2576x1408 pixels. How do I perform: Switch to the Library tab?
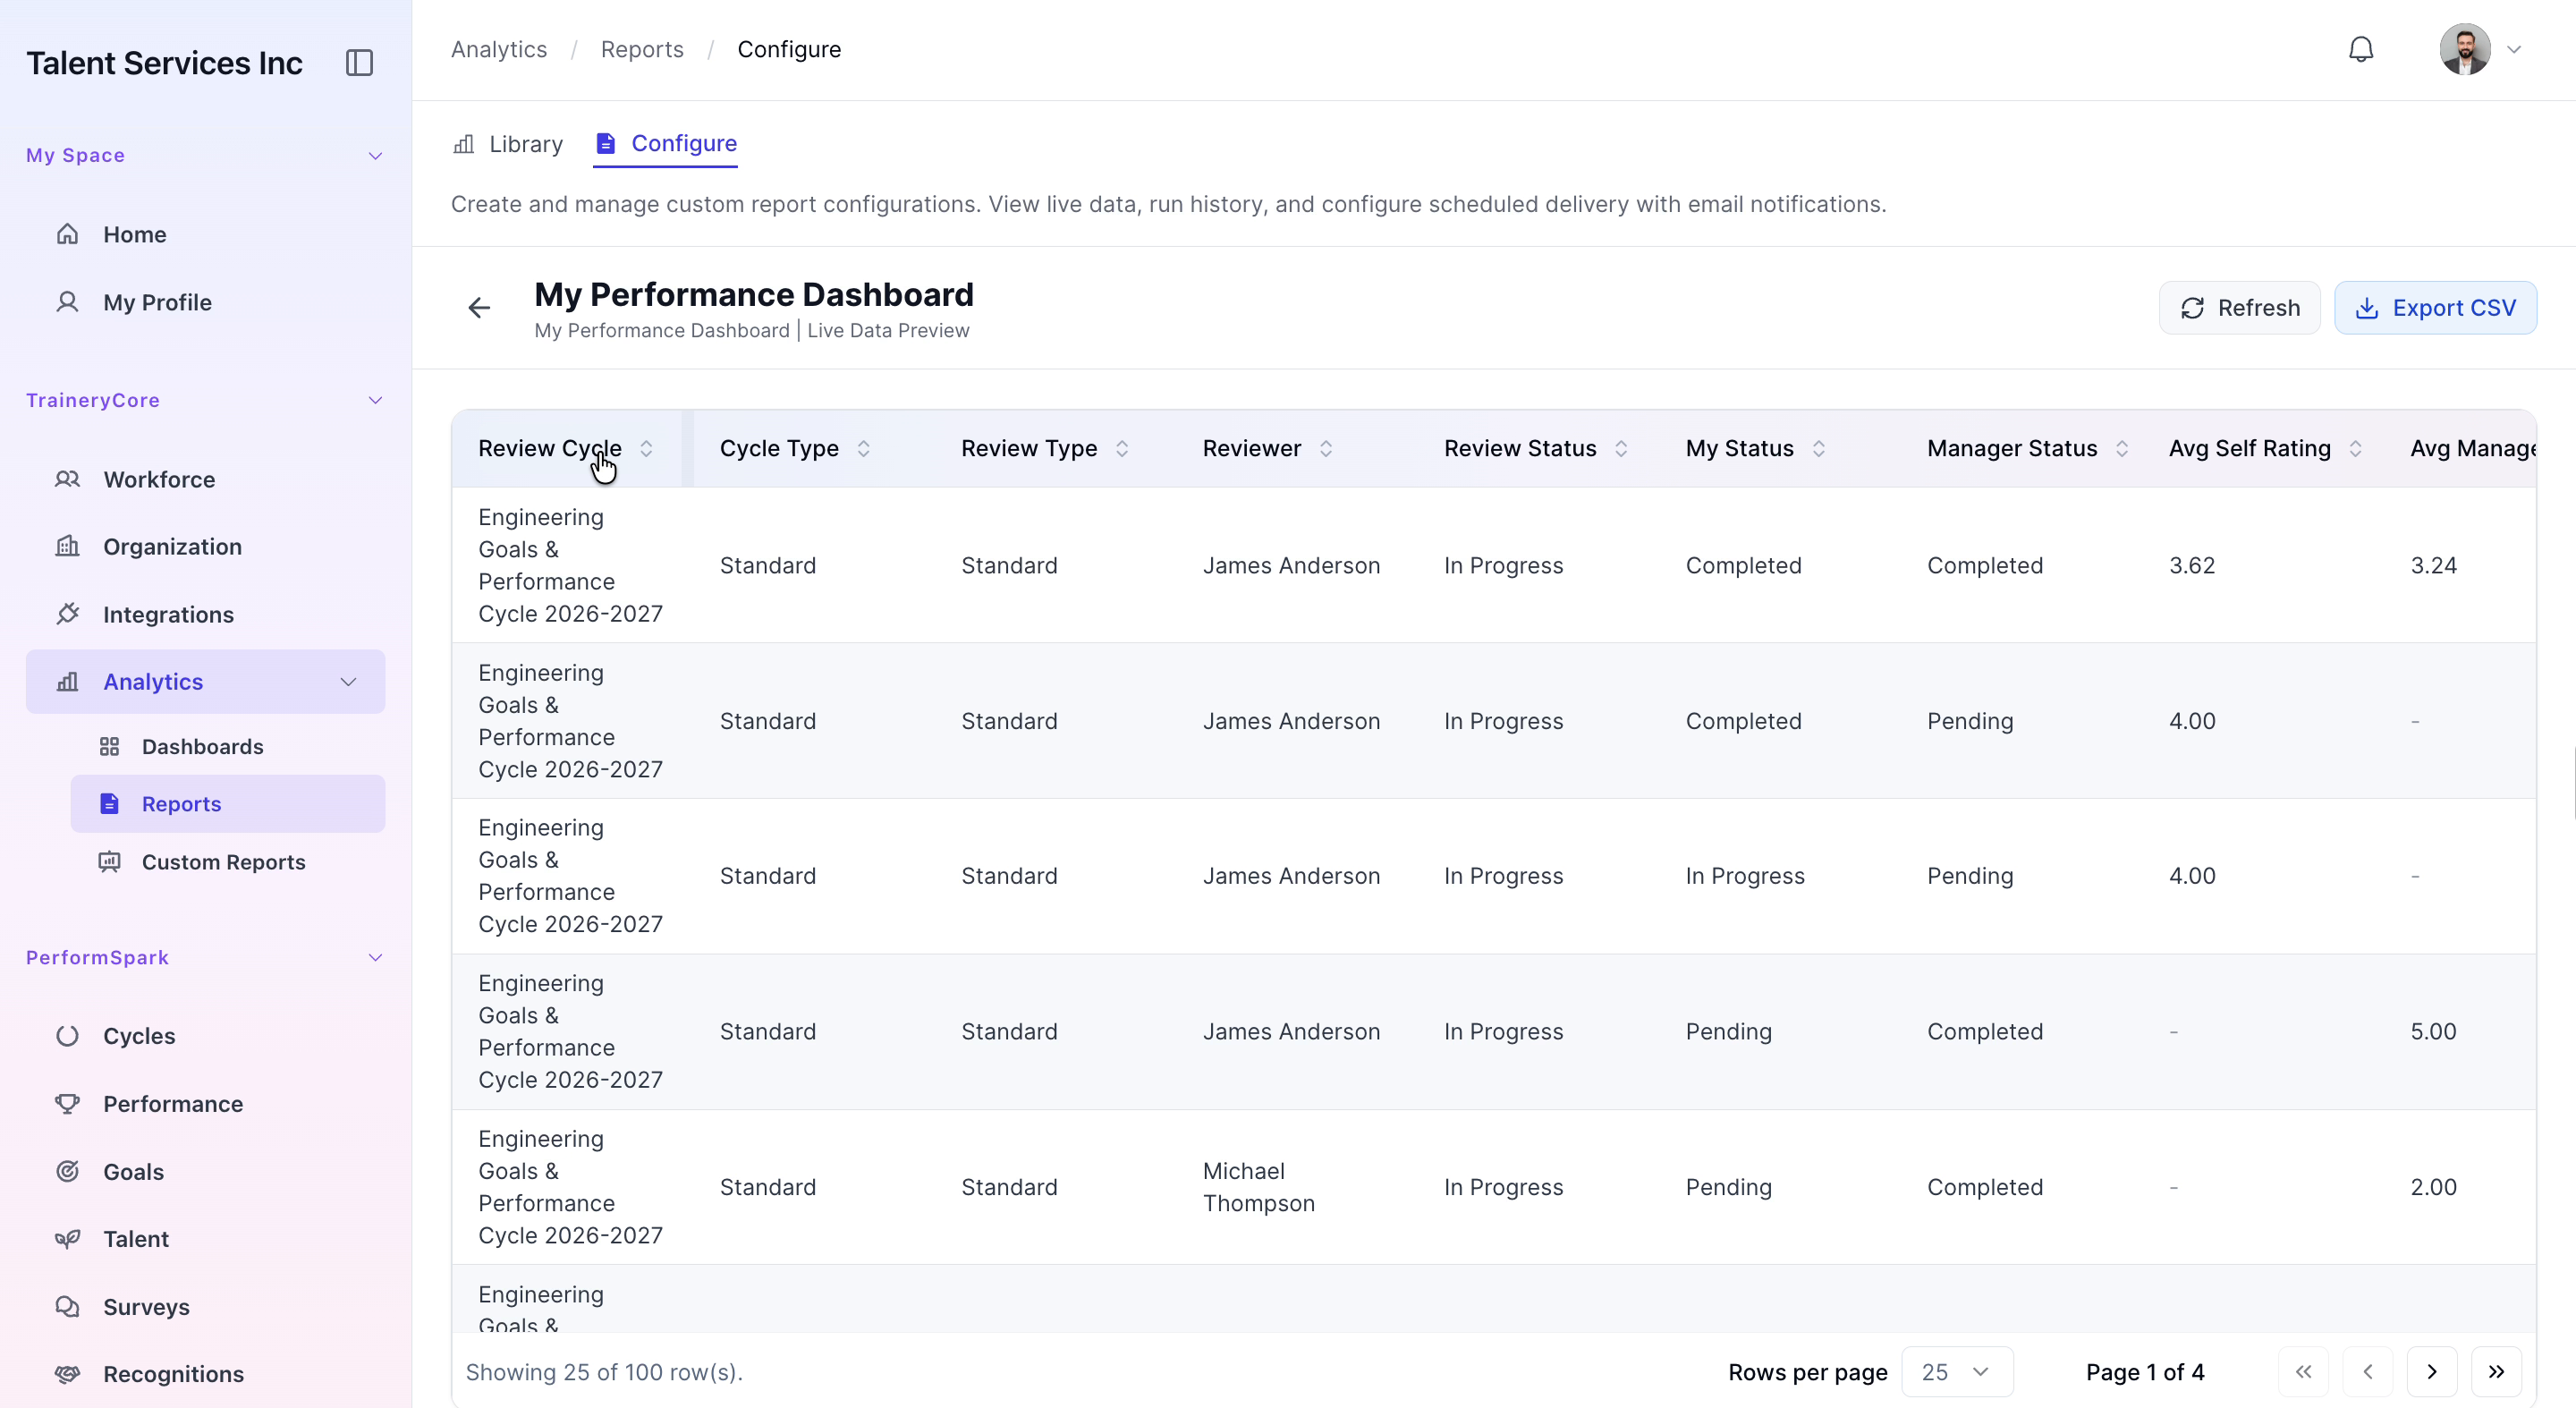coord(508,144)
